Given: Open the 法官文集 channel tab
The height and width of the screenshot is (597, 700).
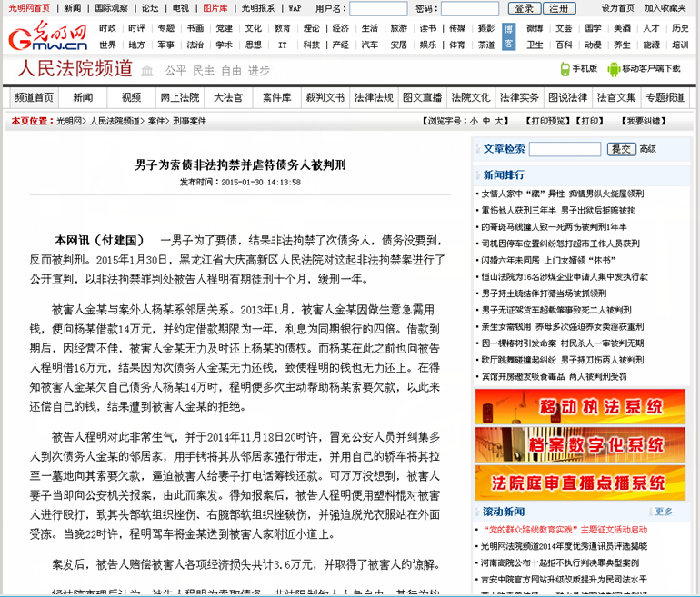Looking at the screenshot, I should click(x=616, y=97).
